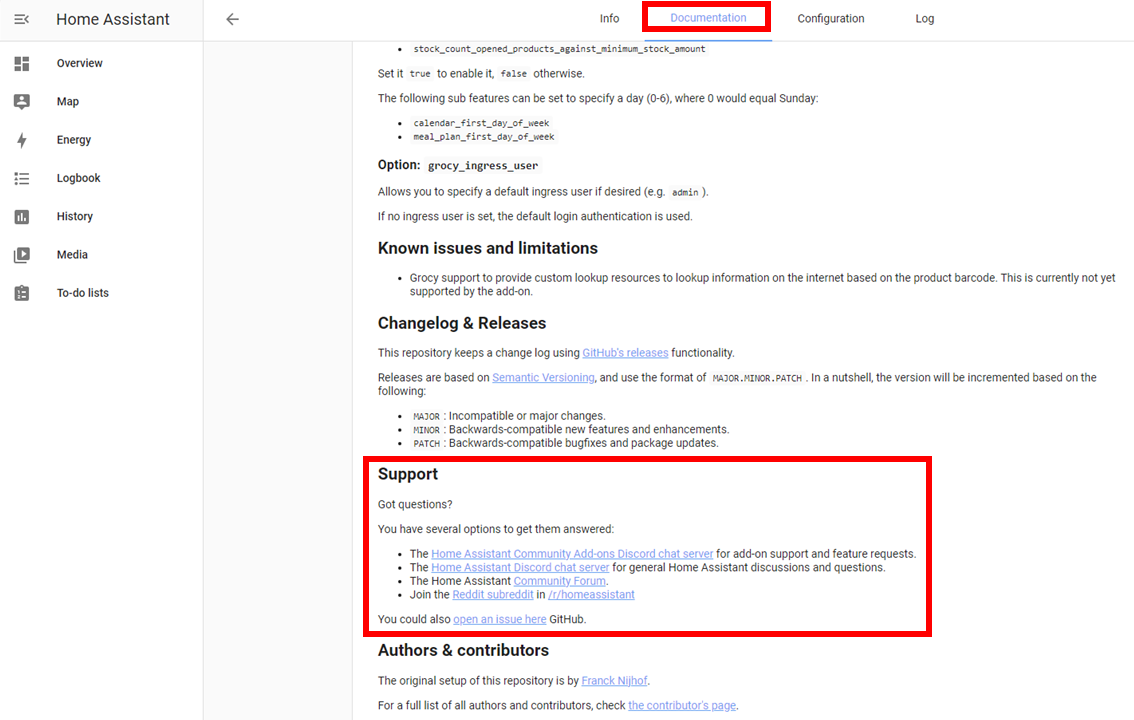Open the Configuration tab
This screenshot has width=1134, height=720.
[830, 19]
